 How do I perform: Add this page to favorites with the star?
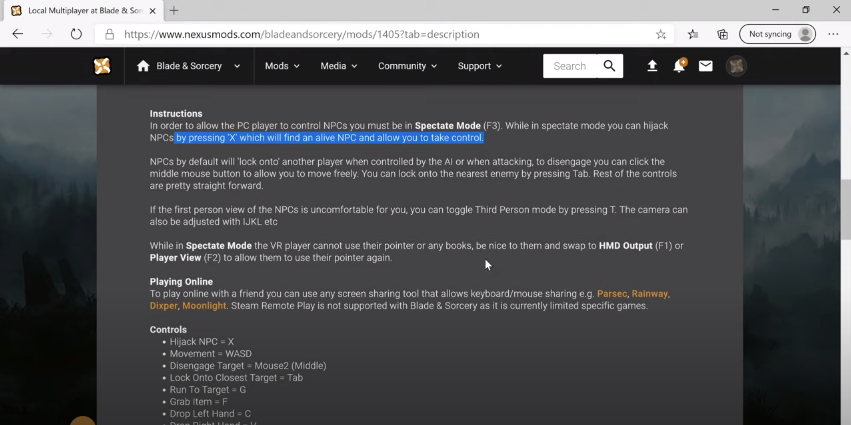point(661,34)
